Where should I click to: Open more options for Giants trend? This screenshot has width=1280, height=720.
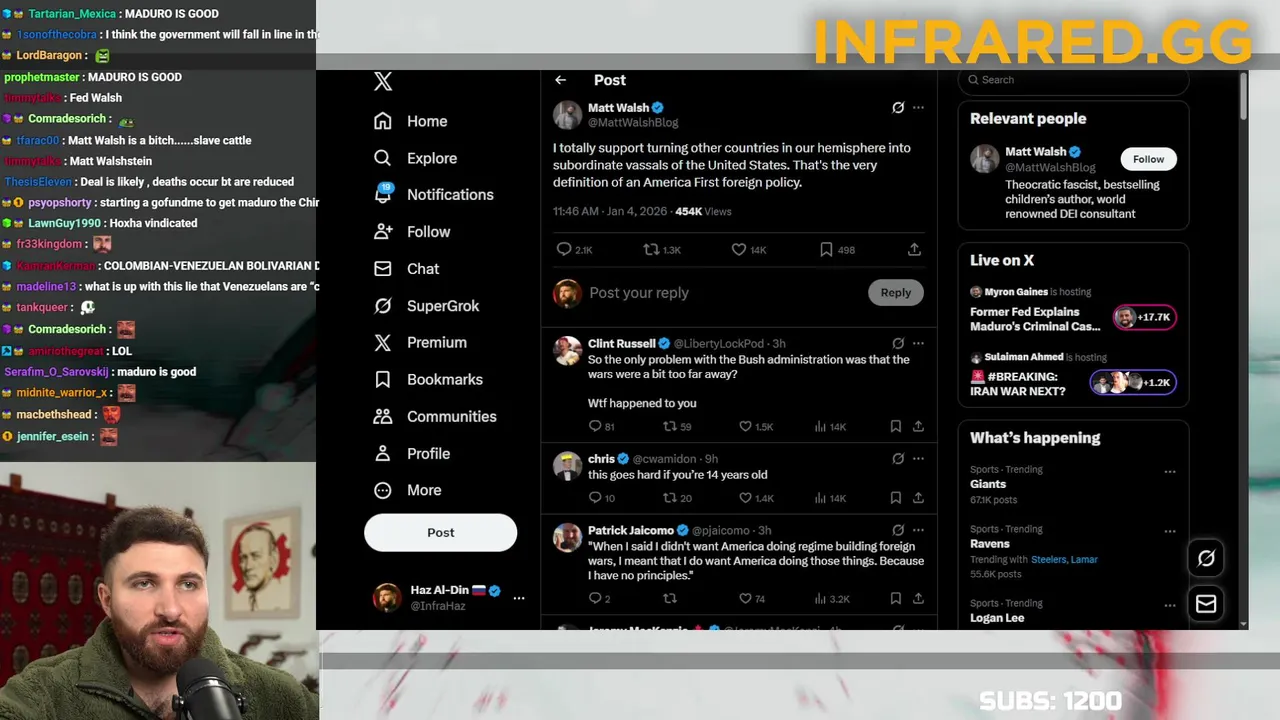coord(1170,472)
